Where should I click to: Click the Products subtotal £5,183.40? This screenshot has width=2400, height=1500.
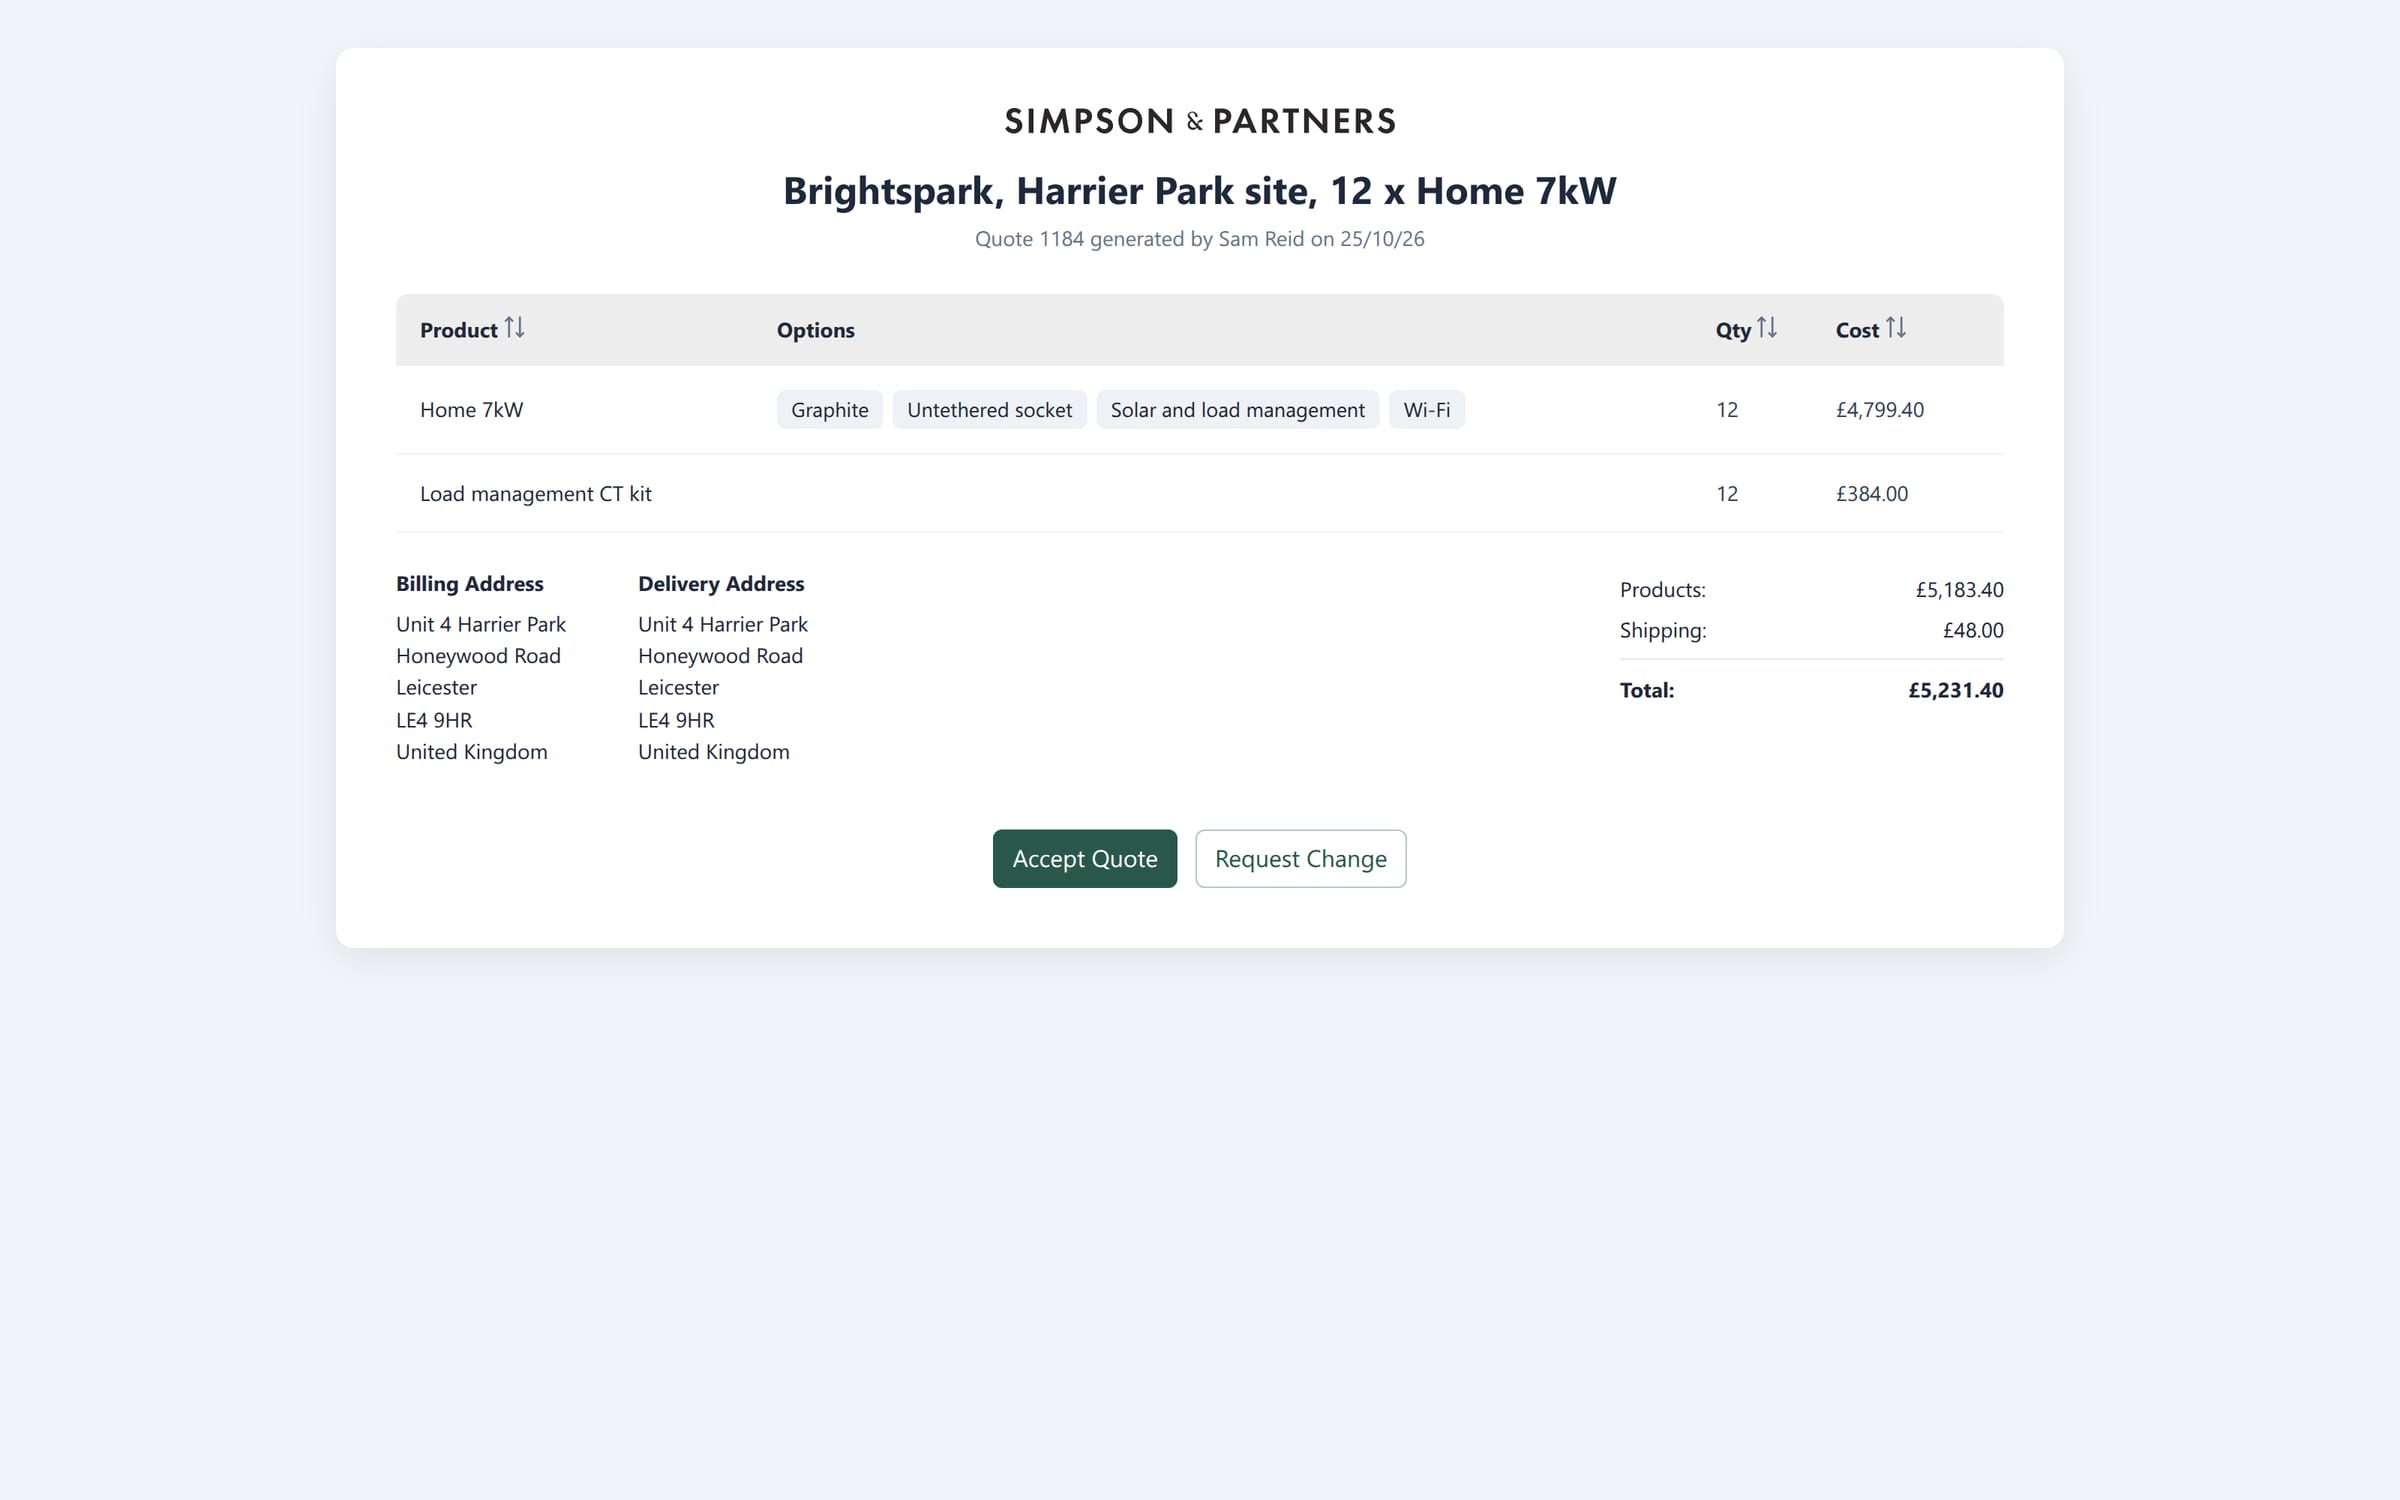[x=1959, y=589]
